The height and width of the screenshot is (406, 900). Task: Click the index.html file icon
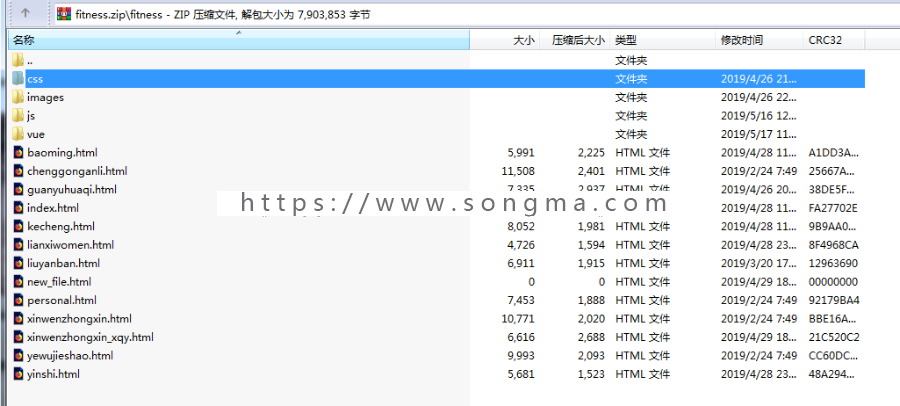pos(18,207)
